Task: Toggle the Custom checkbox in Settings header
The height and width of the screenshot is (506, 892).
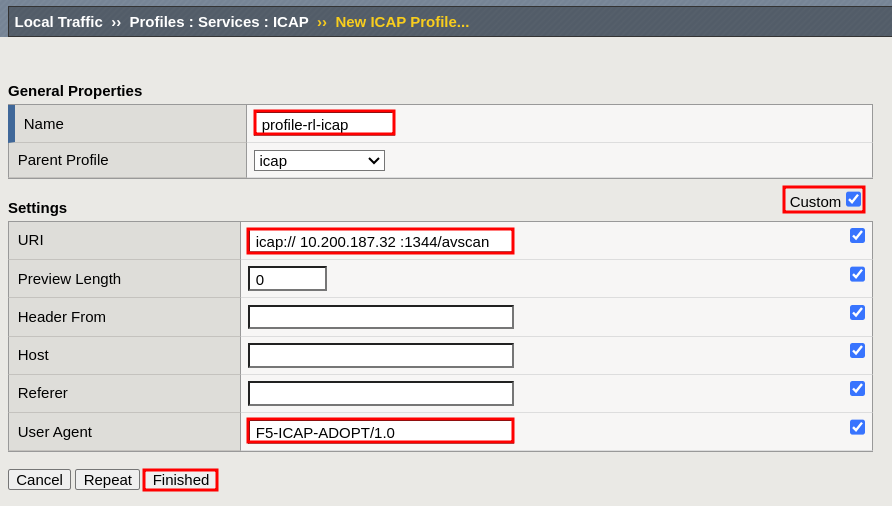Action: click(x=853, y=199)
